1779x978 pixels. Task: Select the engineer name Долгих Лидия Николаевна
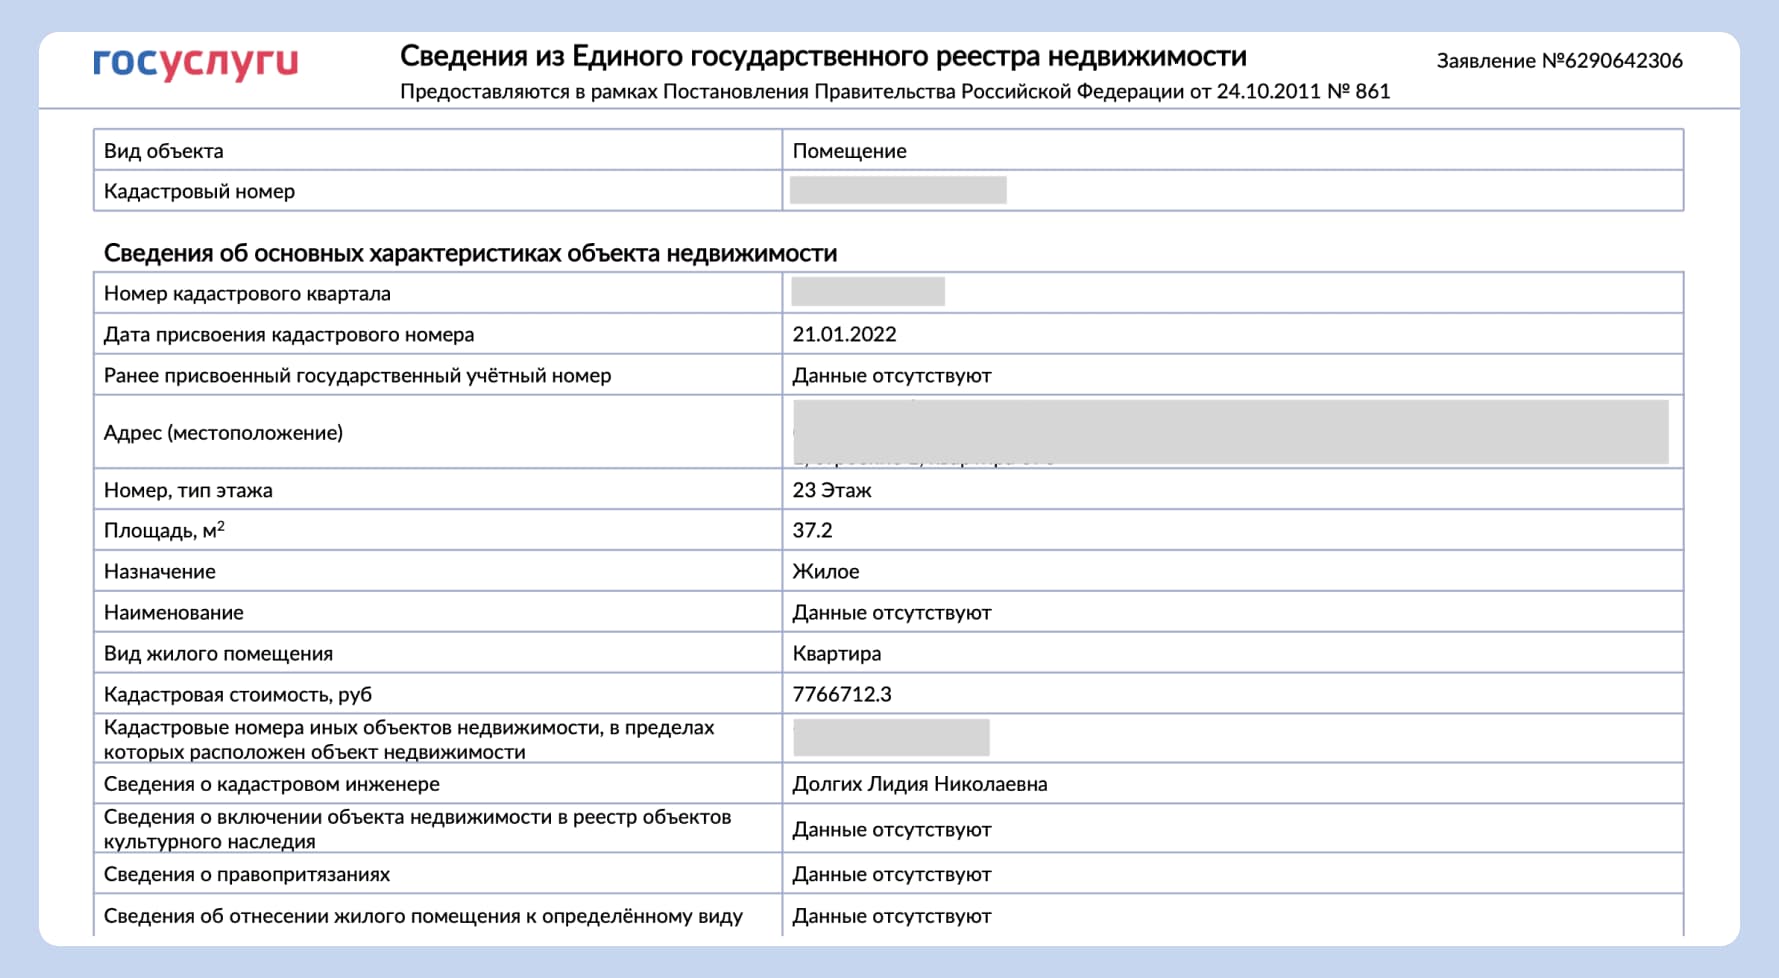pyautogui.click(x=919, y=784)
